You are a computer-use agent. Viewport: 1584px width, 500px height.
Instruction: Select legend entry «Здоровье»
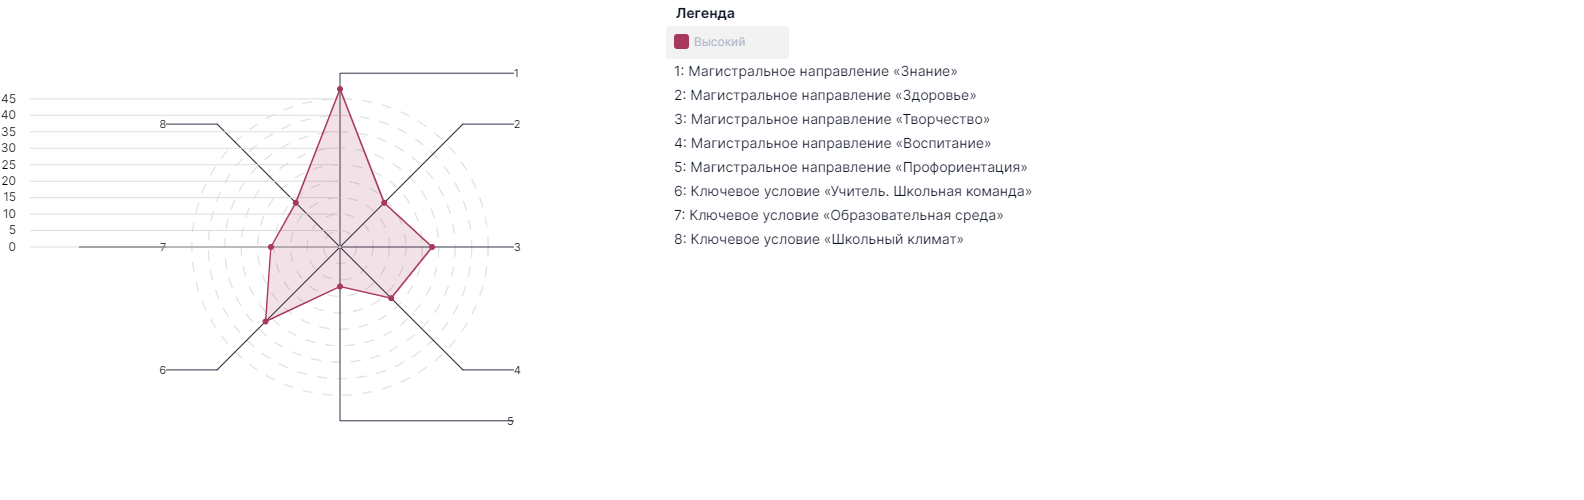point(825,96)
